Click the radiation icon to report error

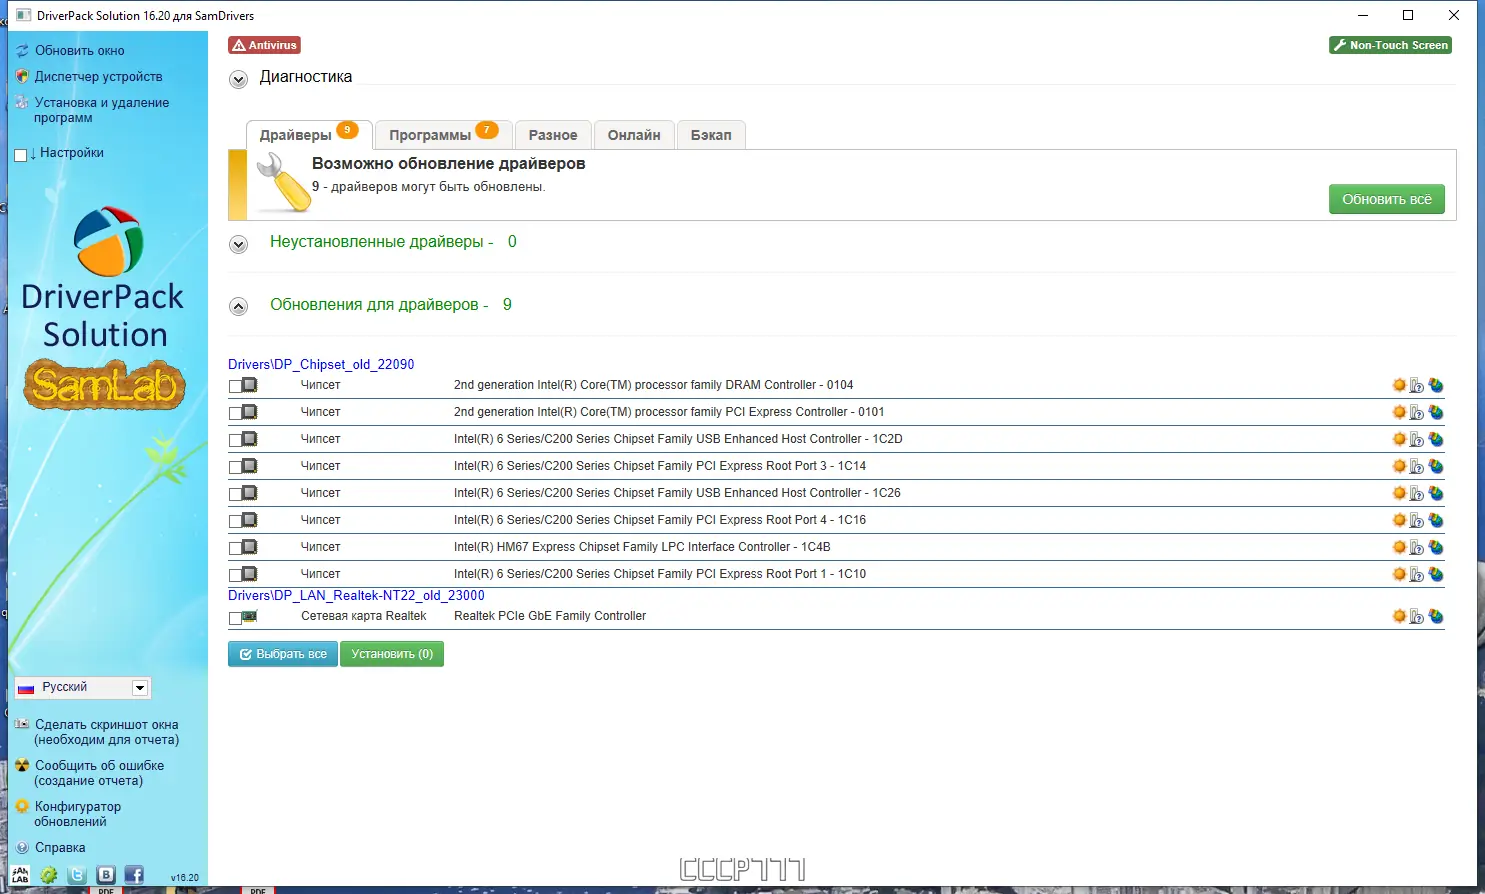(22, 765)
